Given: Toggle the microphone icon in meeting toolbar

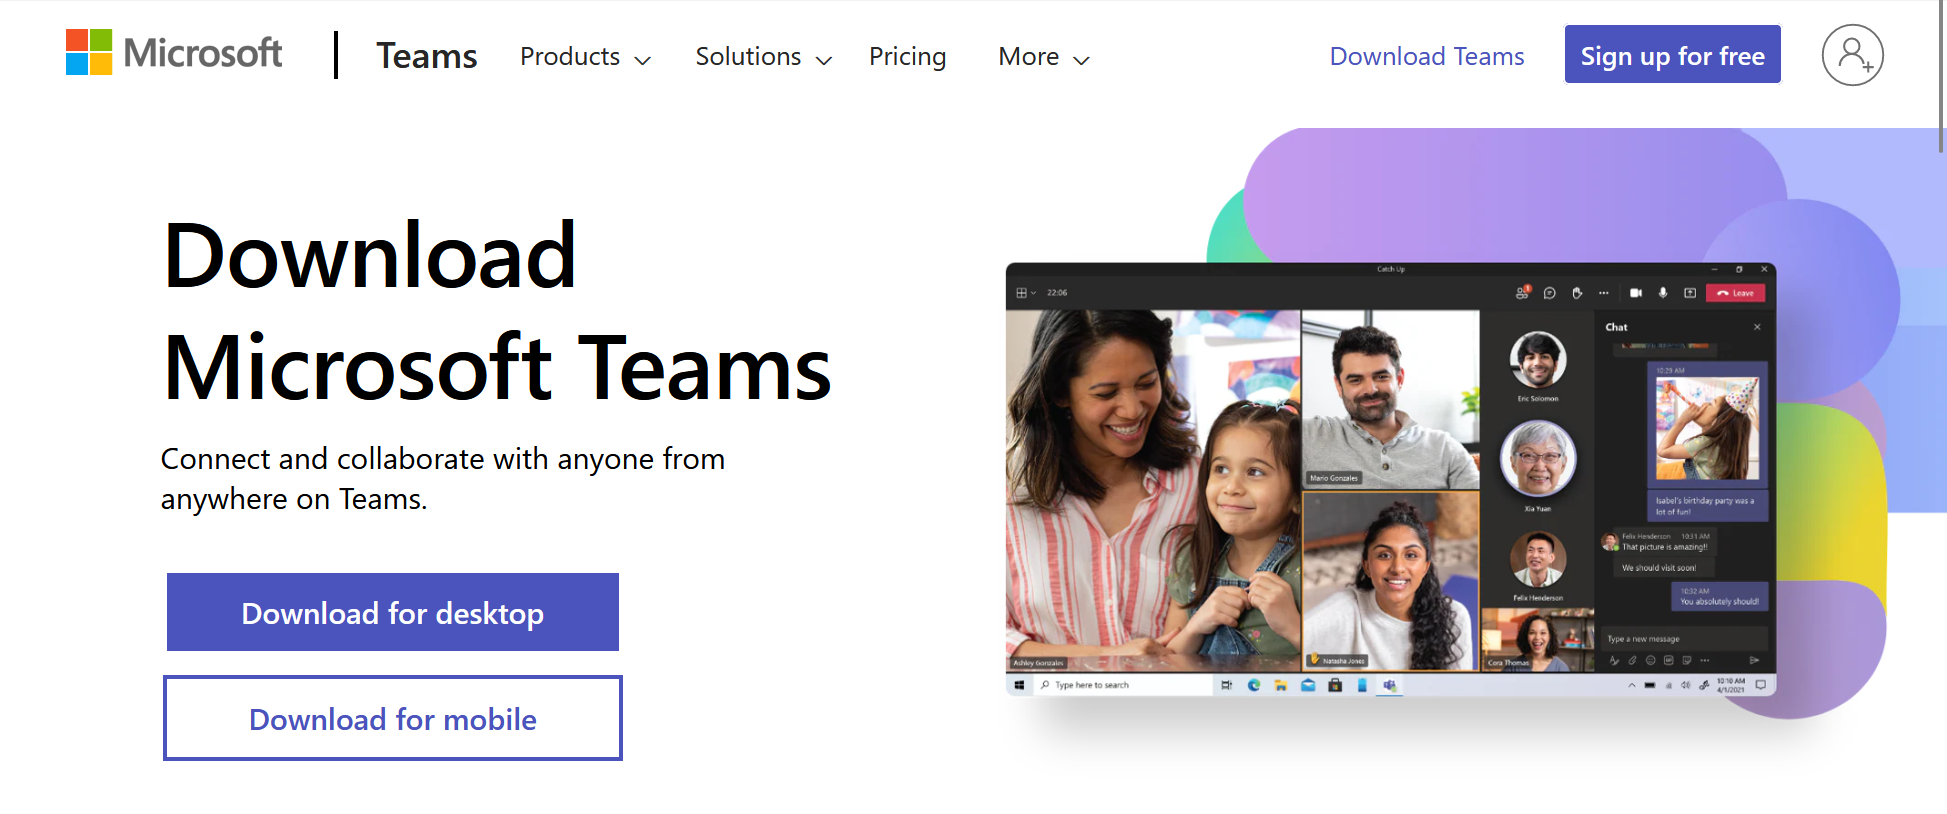Looking at the screenshot, I should (1663, 293).
